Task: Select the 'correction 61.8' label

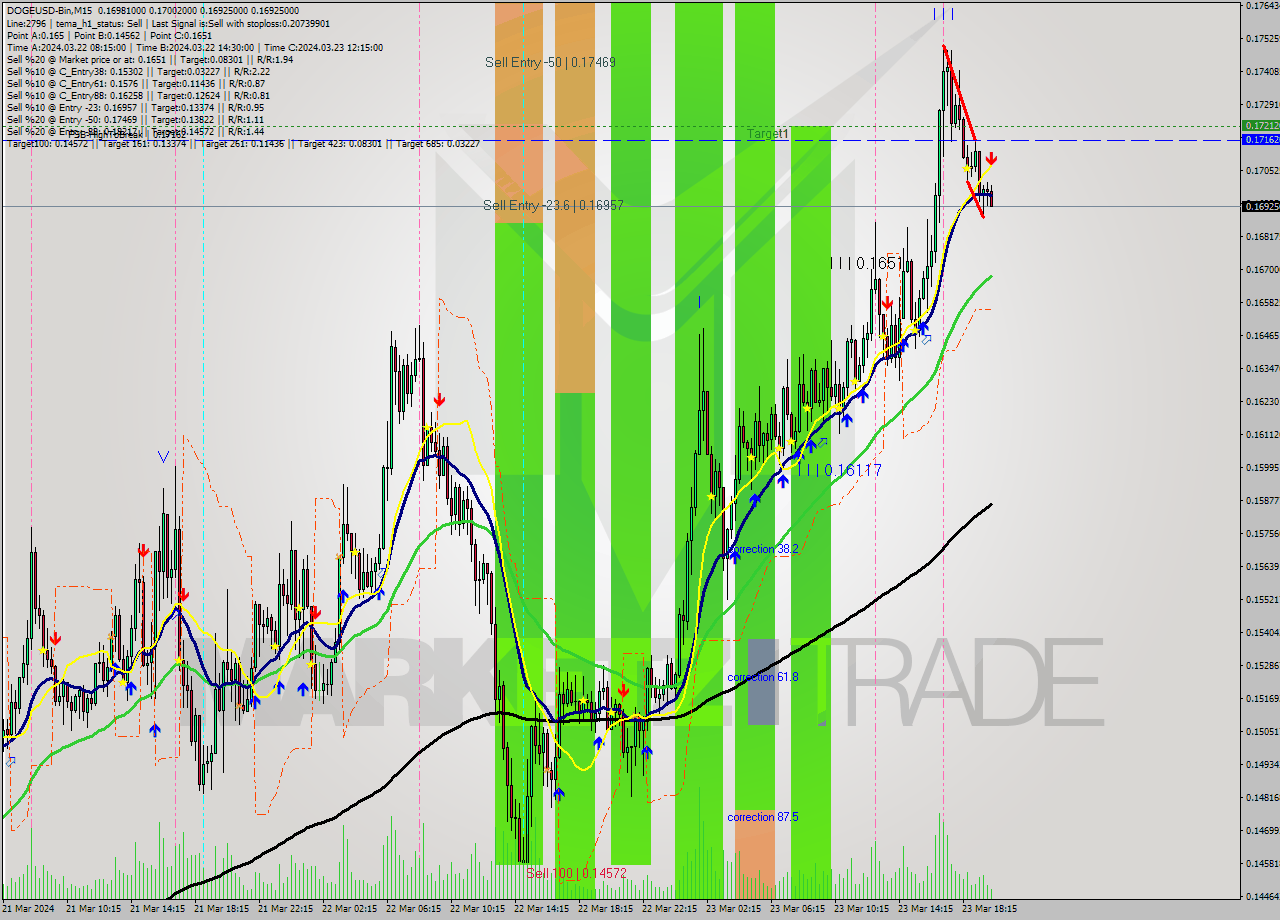Action: [x=764, y=677]
